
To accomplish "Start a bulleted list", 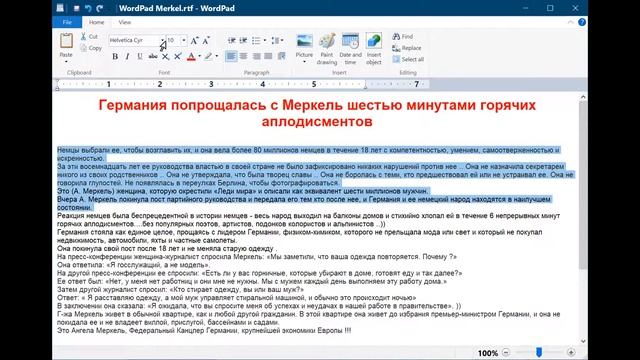I will 256,40.
